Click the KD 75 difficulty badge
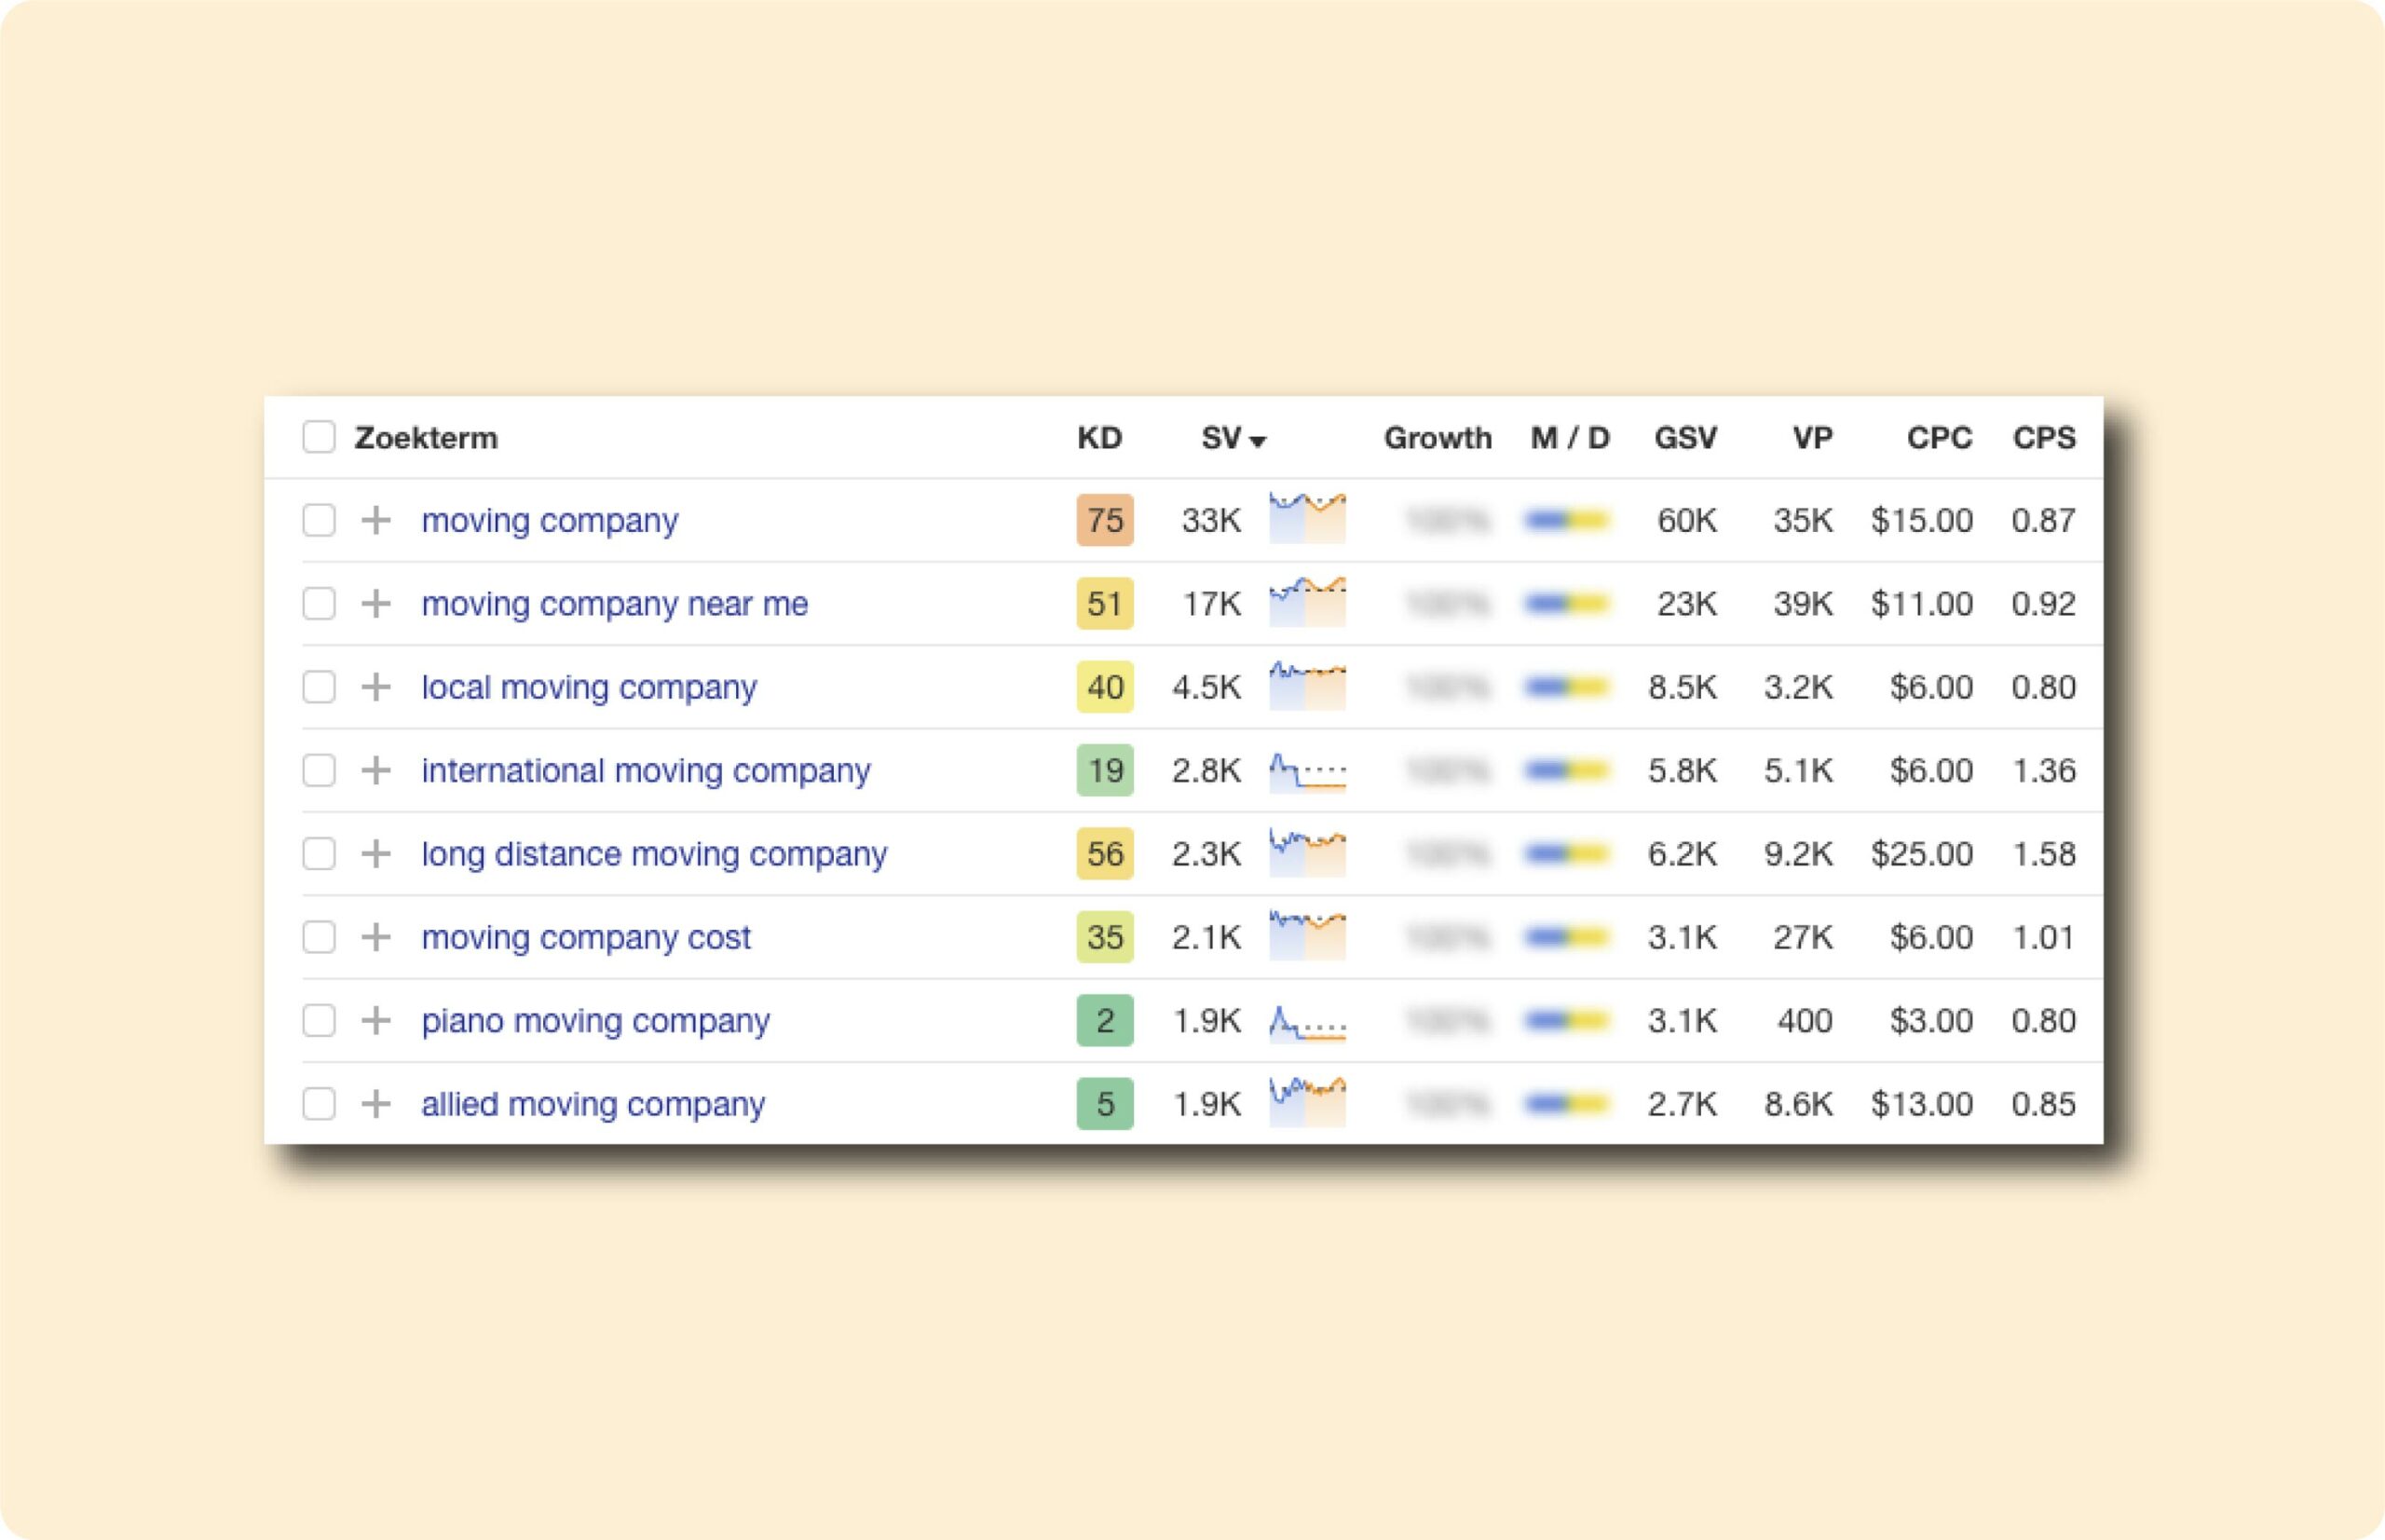 1104,520
